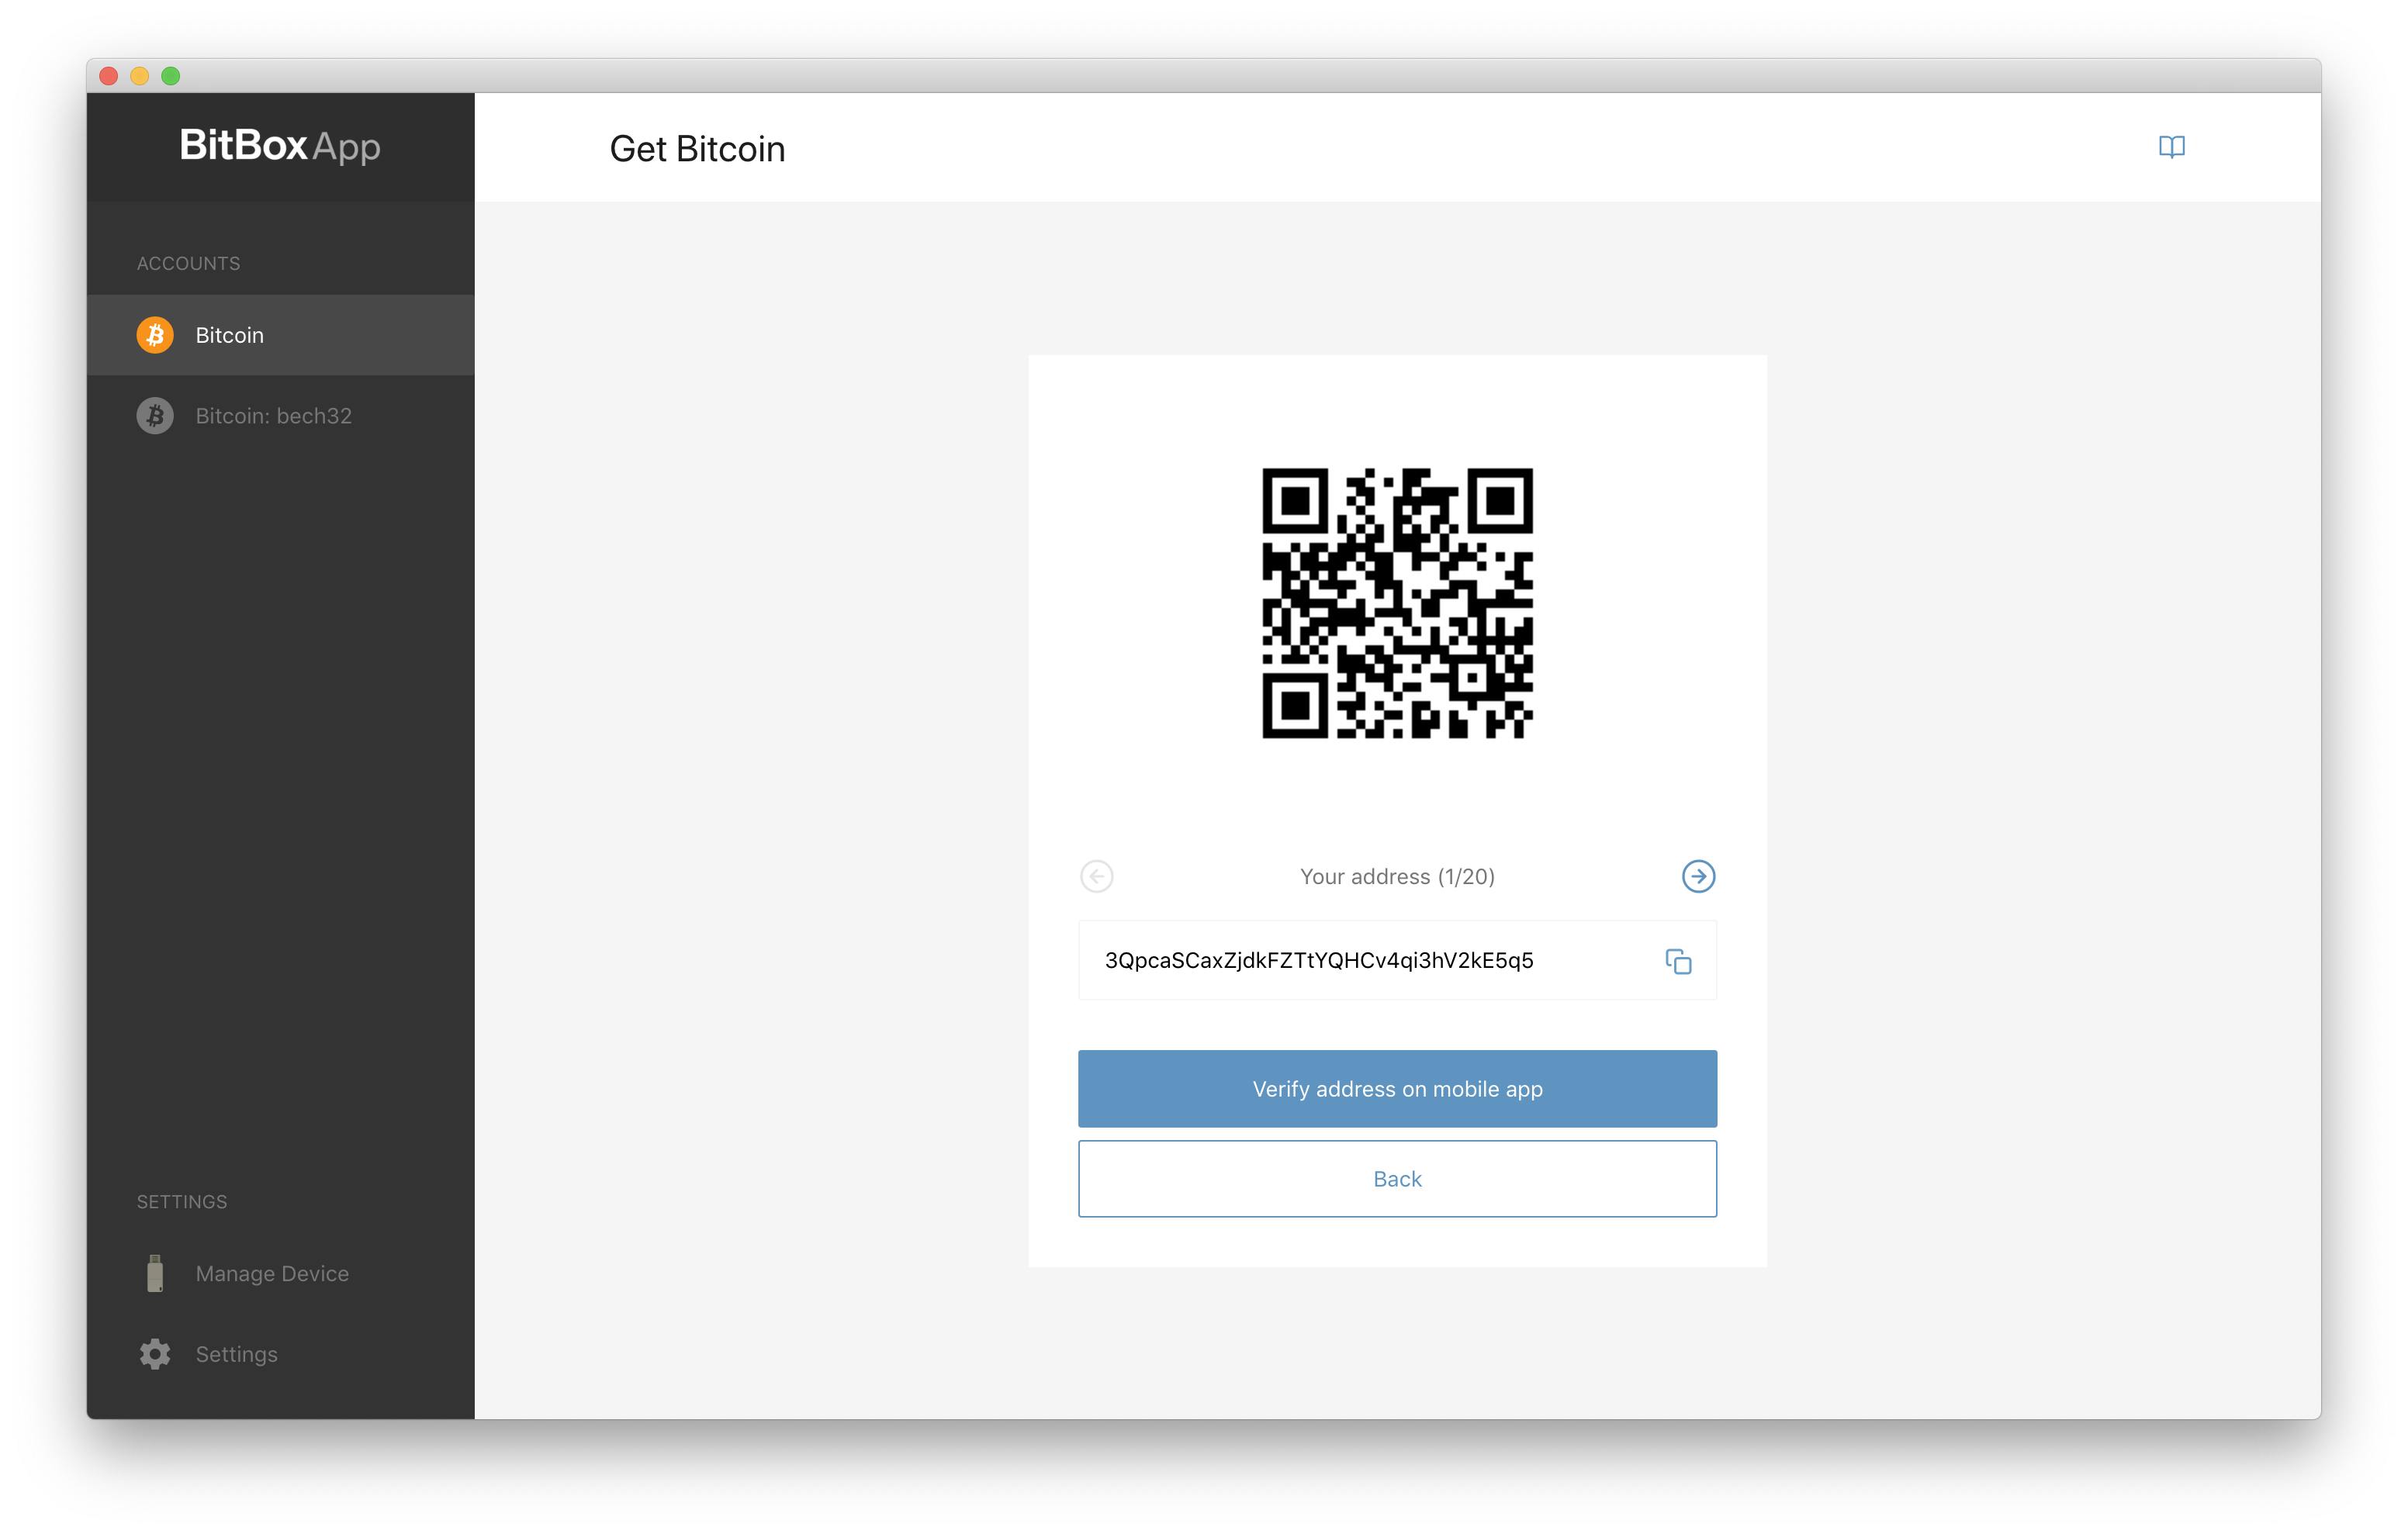The width and height of the screenshot is (2408, 1534).
Task: Open Manage Device in the sidebar
Action: (x=280, y=1273)
